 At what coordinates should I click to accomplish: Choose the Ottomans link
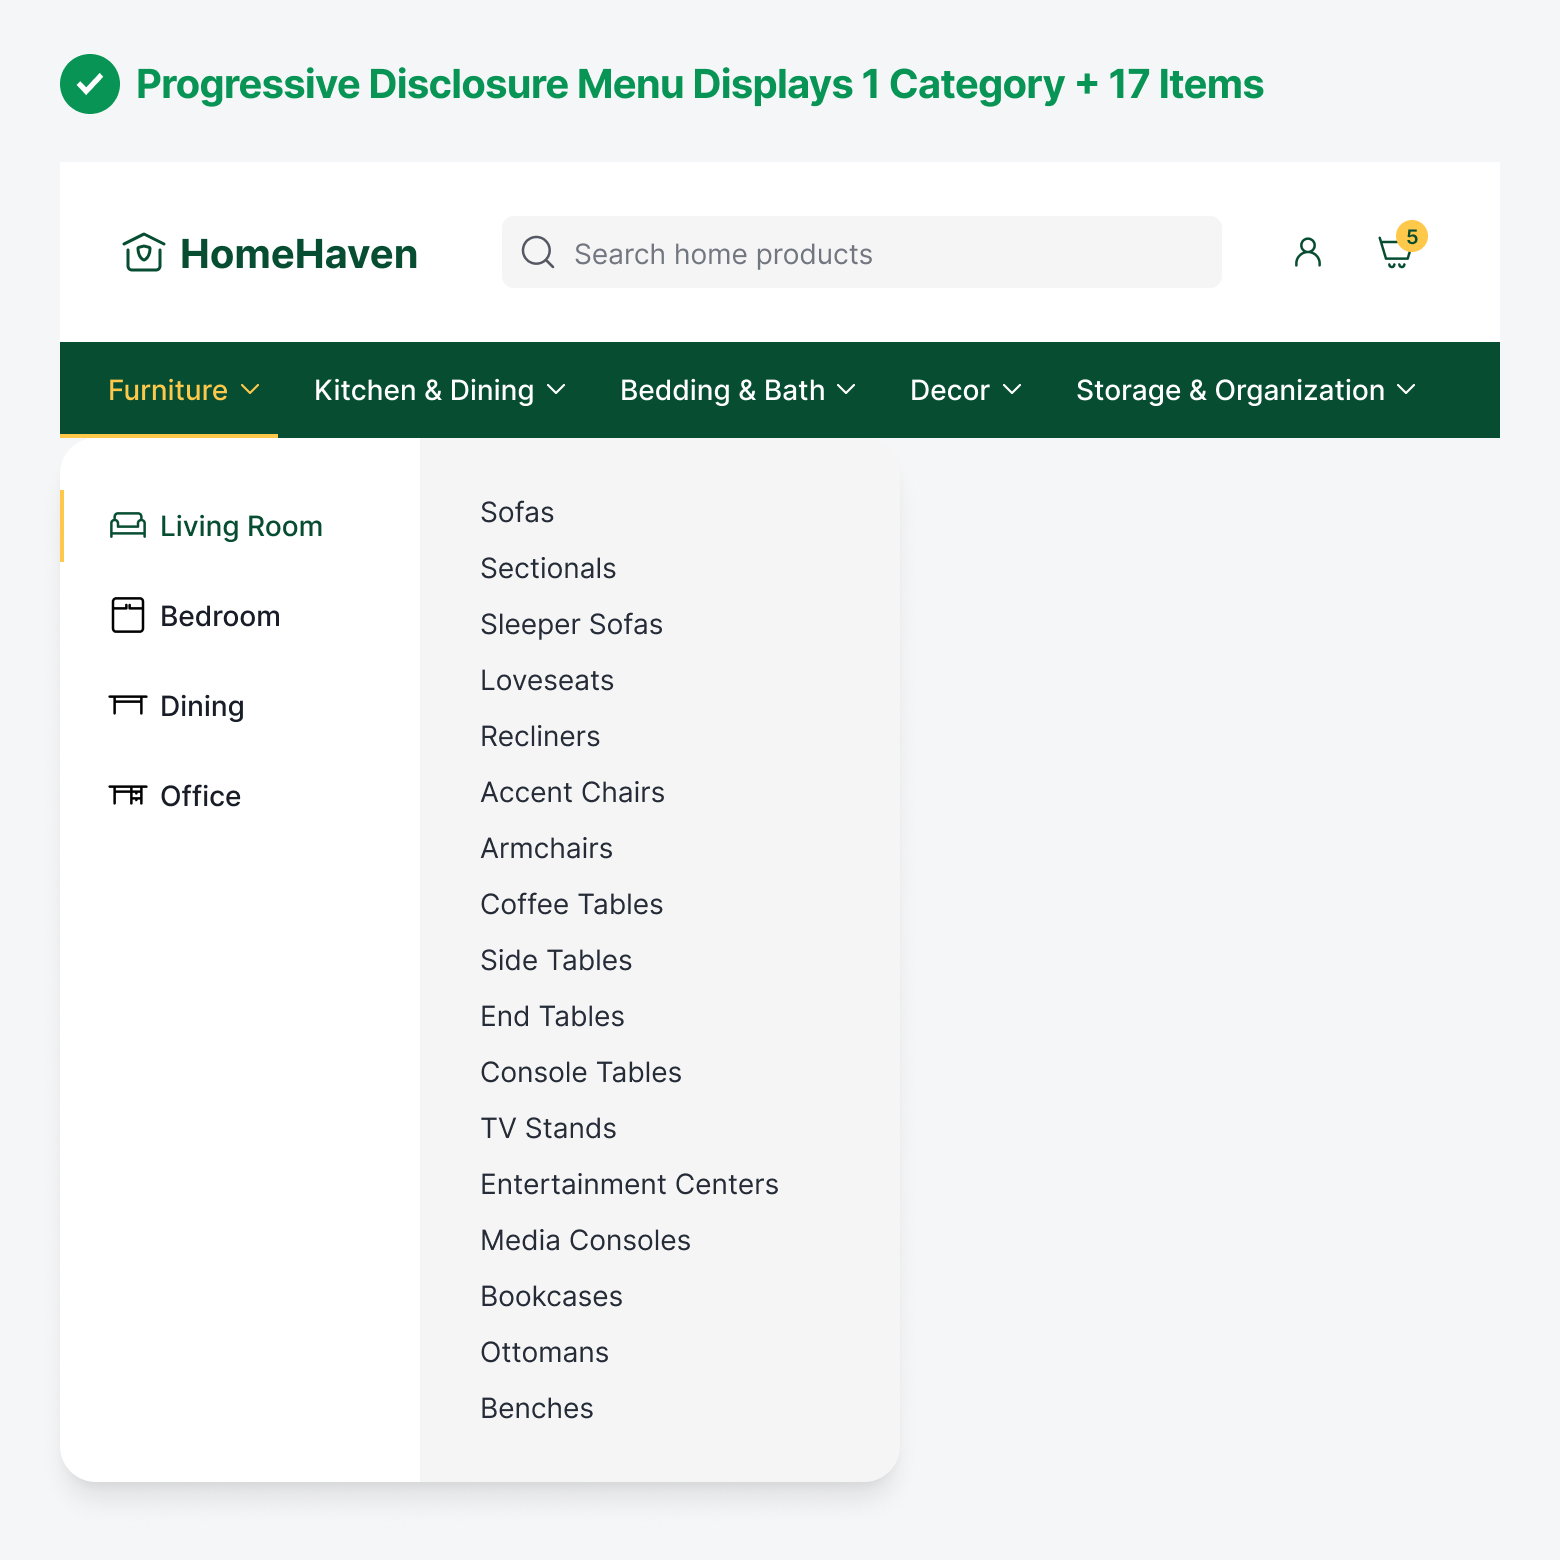coord(544,1352)
